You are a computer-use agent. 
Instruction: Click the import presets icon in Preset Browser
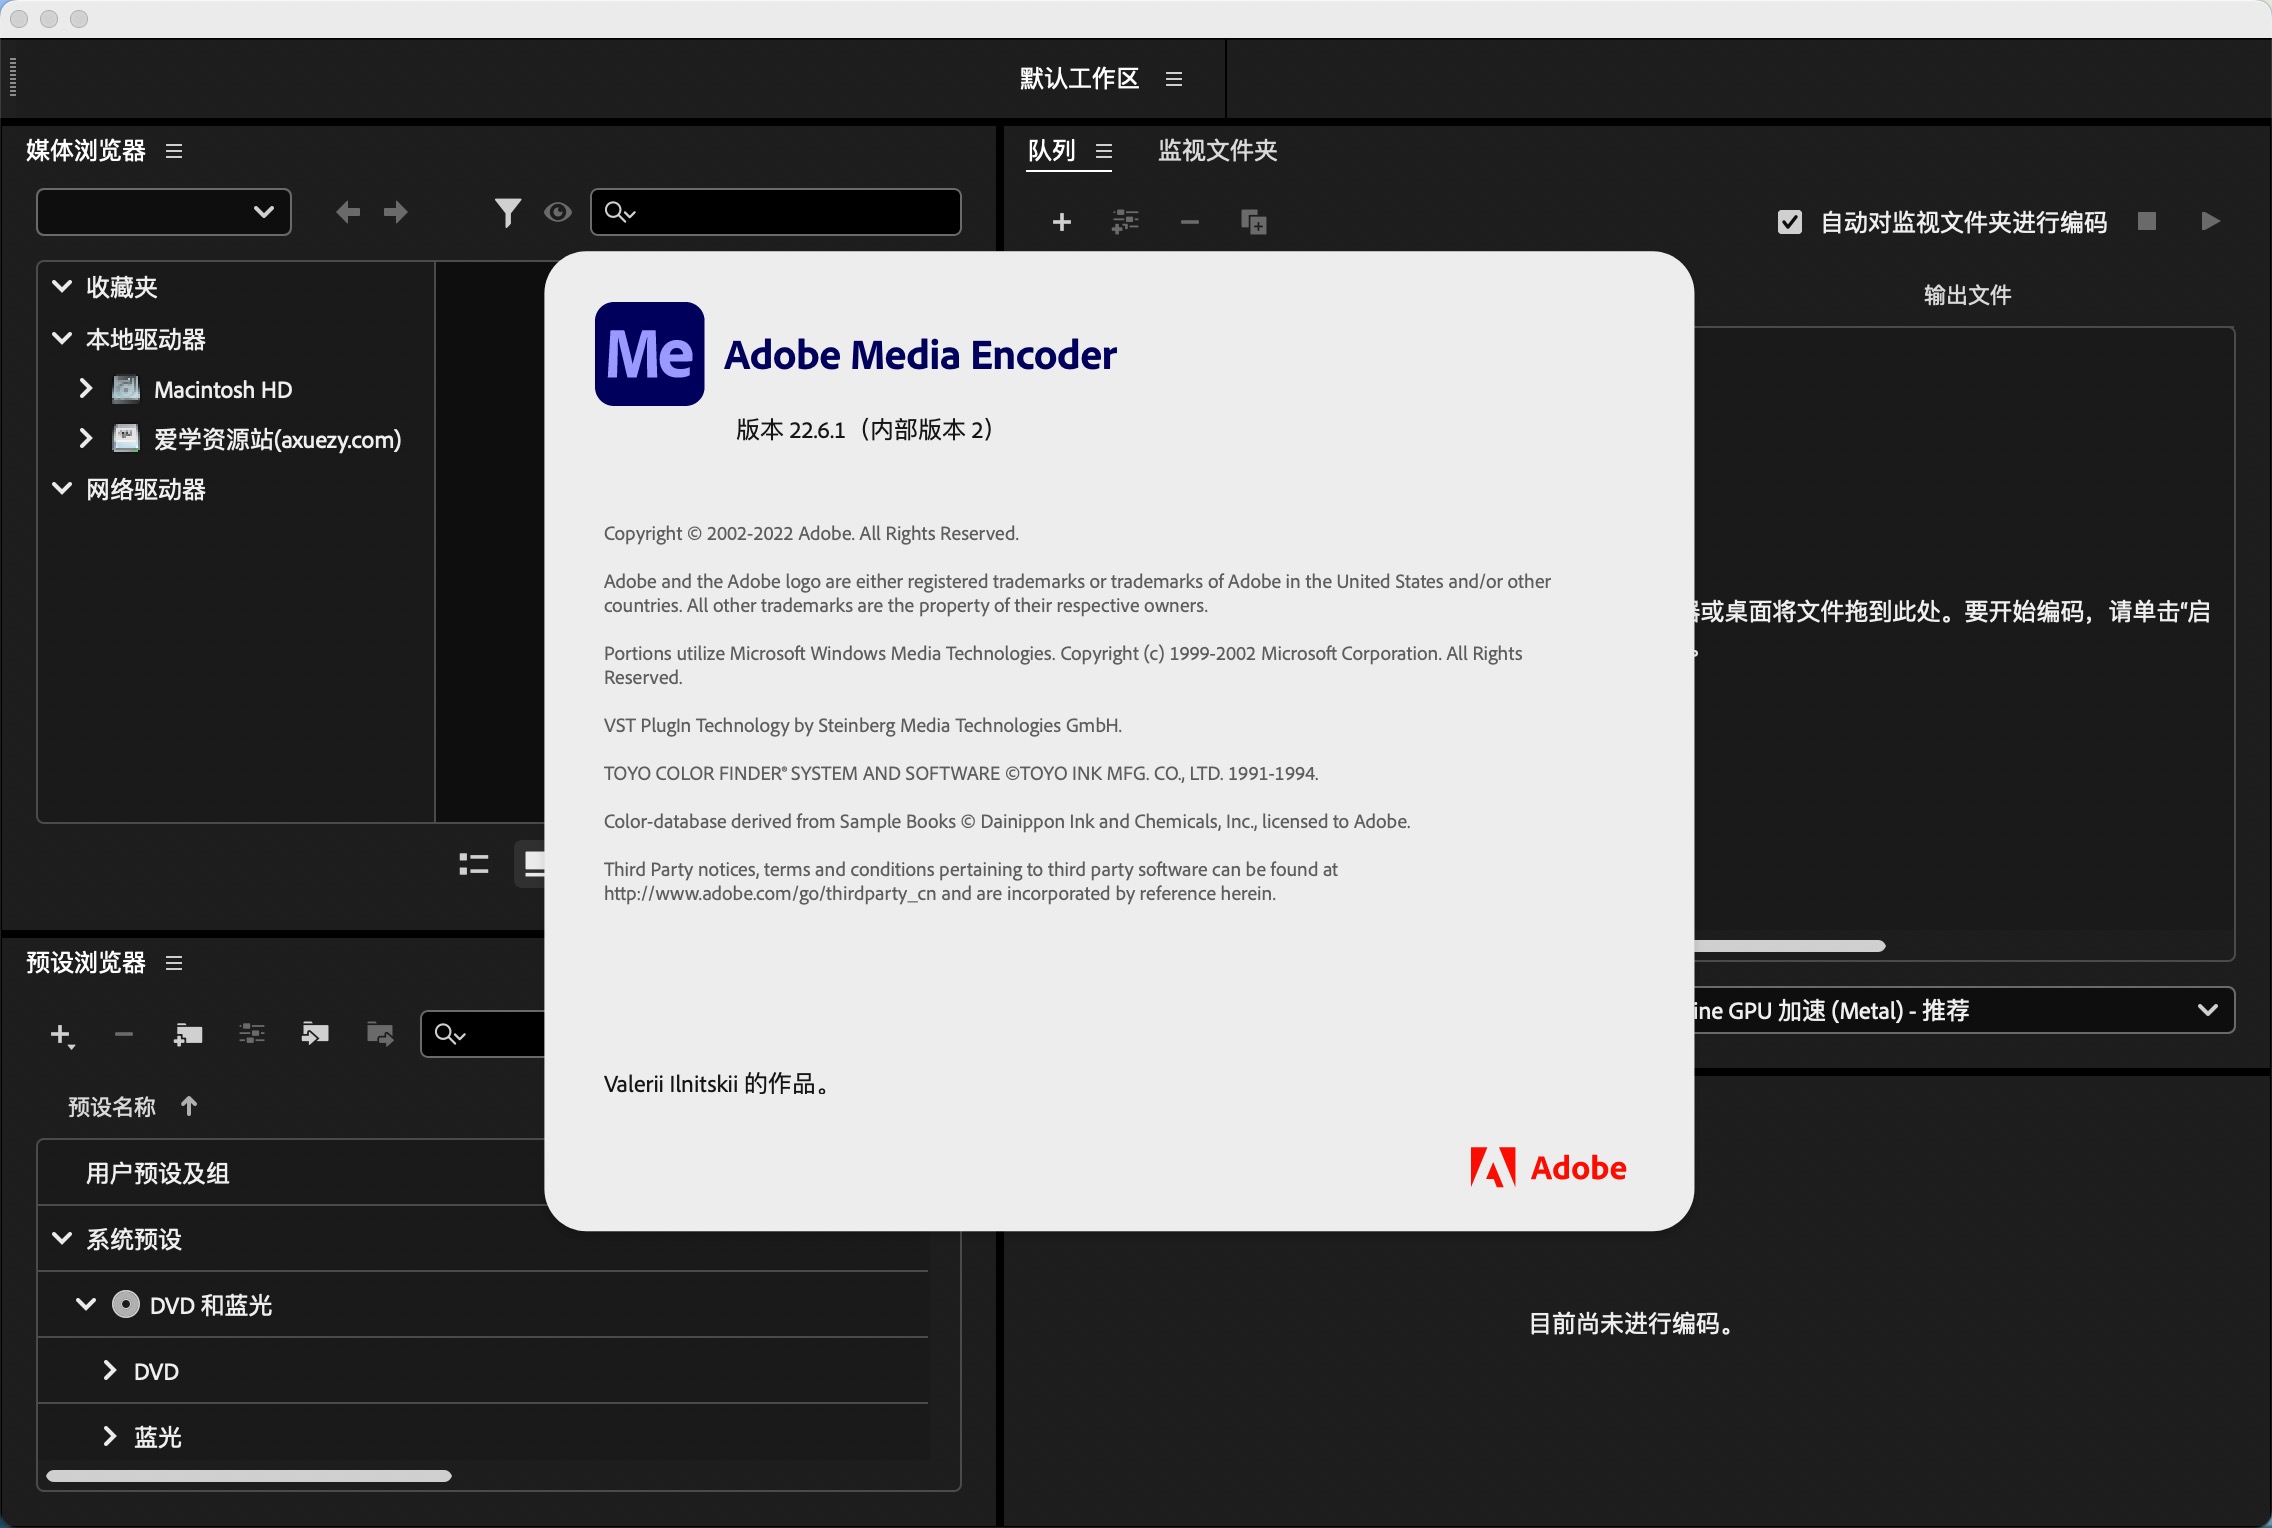pyautogui.click(x=315, y=1034)
